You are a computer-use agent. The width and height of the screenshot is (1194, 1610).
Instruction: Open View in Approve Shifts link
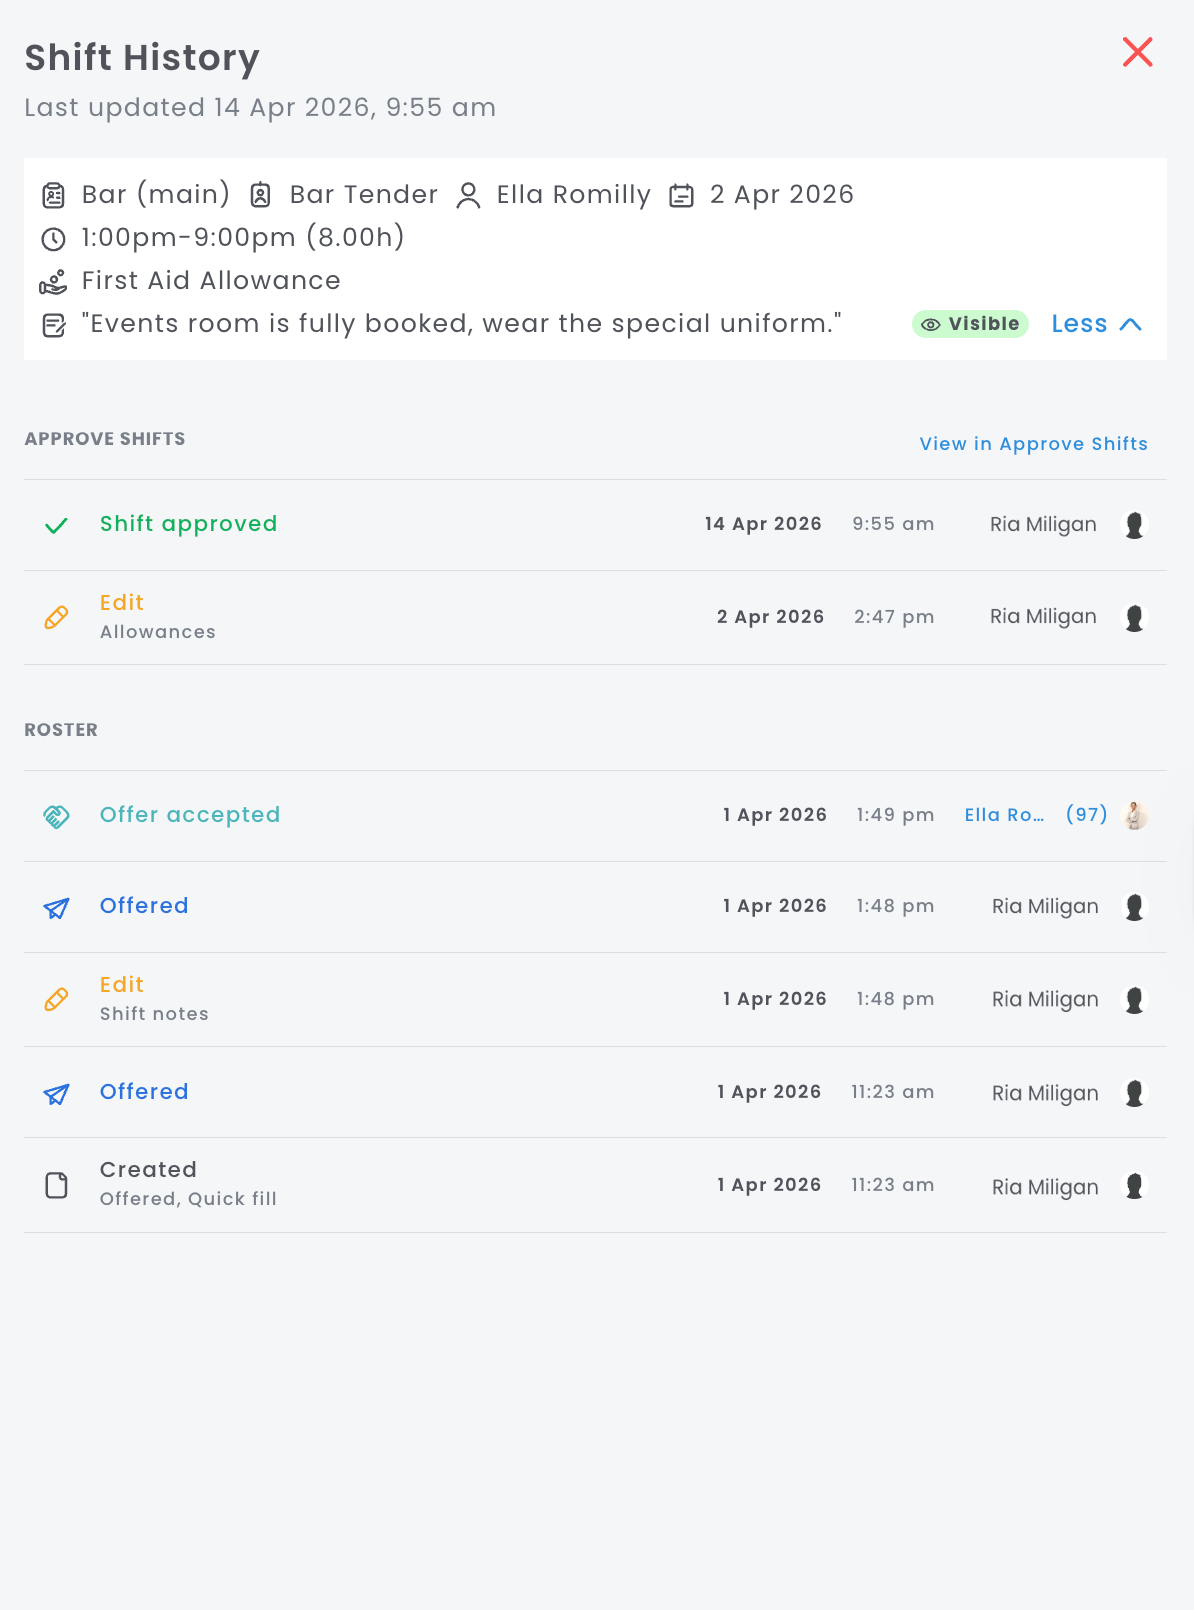tap(1033, 444)
